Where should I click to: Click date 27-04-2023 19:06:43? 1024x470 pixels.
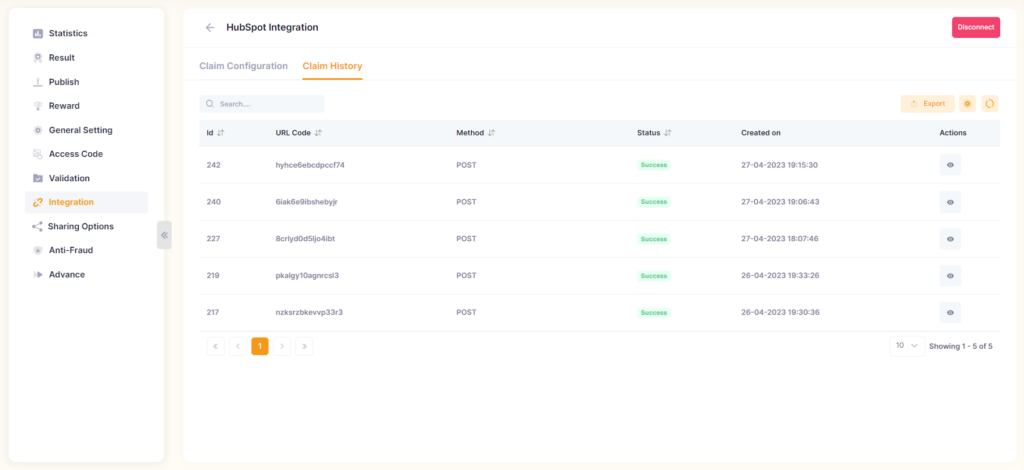(x=780, y=202)
